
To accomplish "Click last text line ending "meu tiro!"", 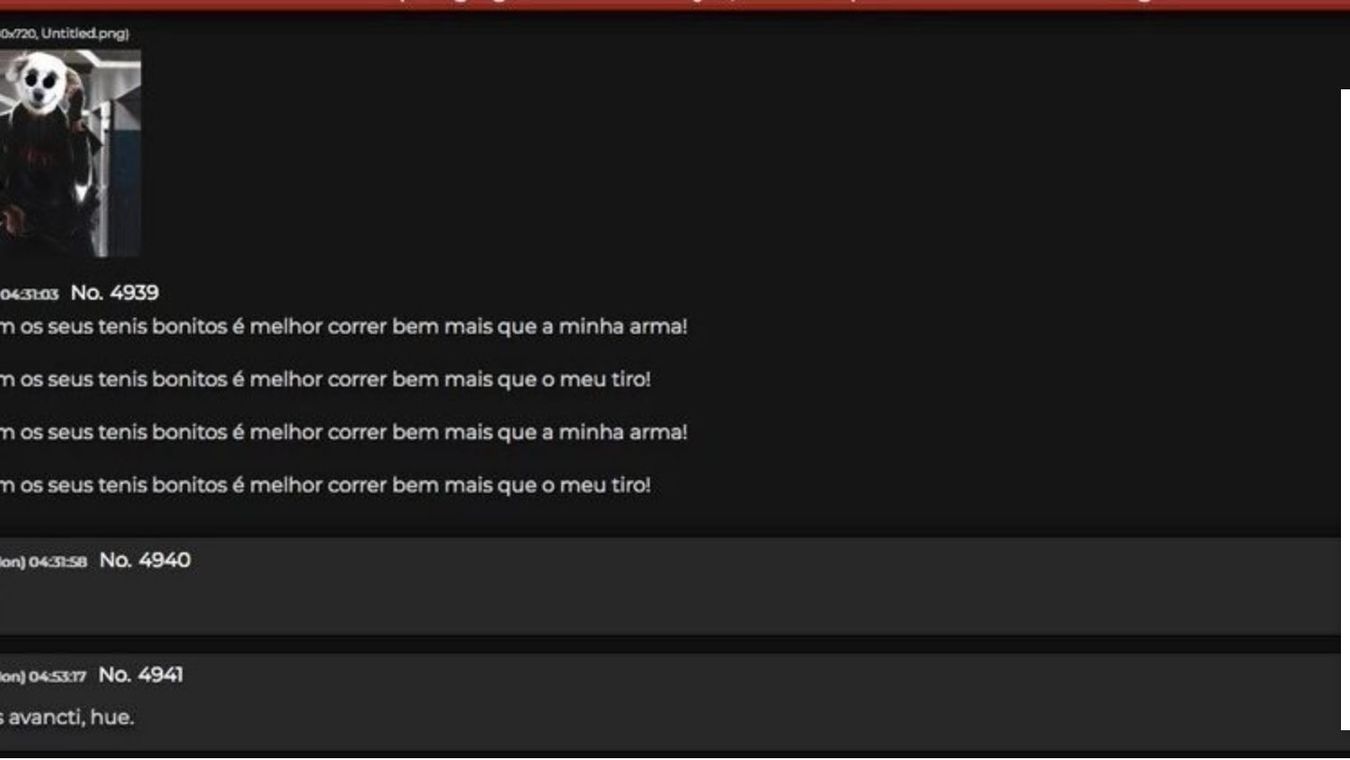I will [x=325, y=486].
